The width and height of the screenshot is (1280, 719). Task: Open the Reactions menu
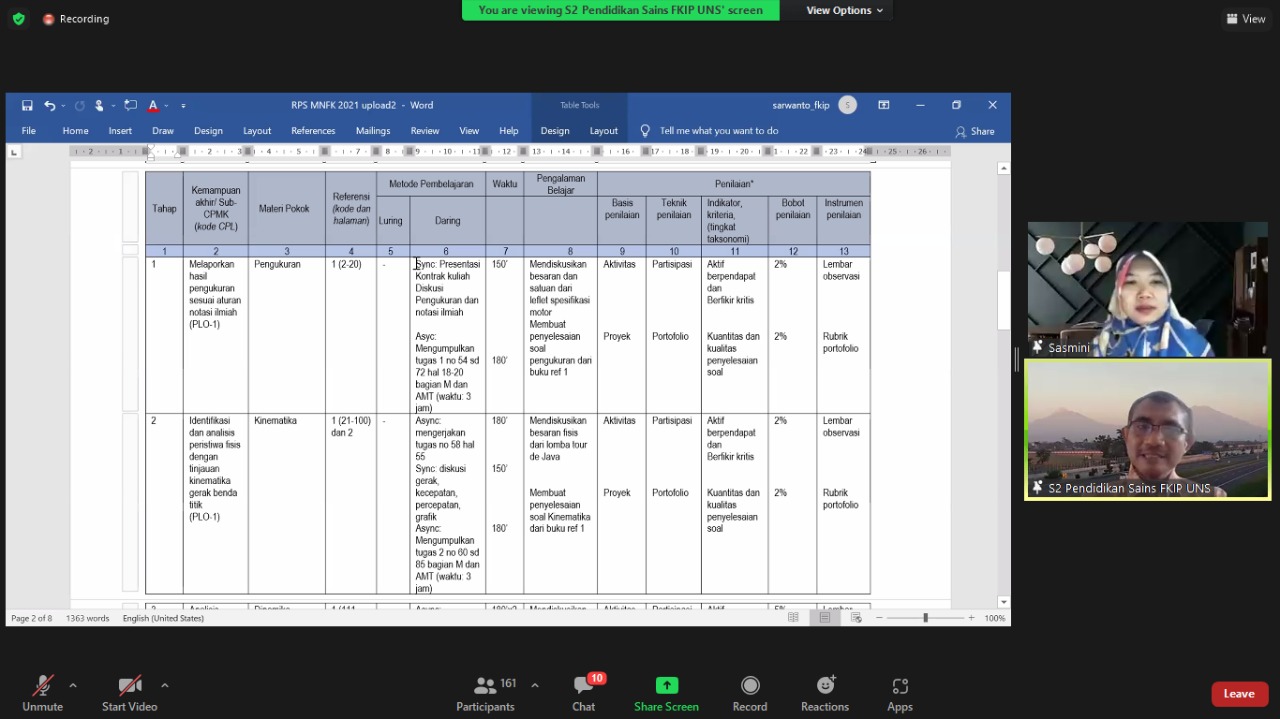pyautogui.click(x=825, y=686)
